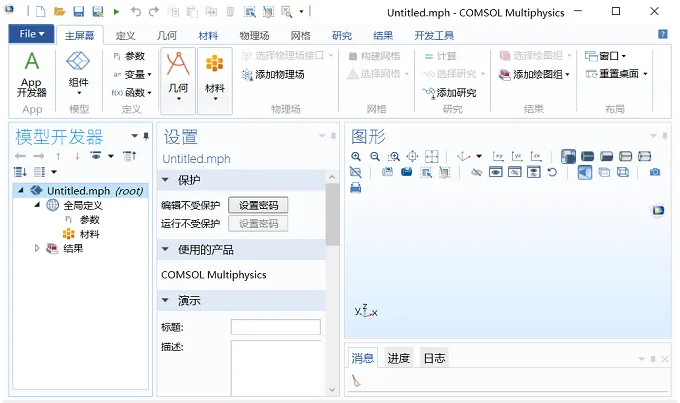Switch to XY view in graphics

498,157
